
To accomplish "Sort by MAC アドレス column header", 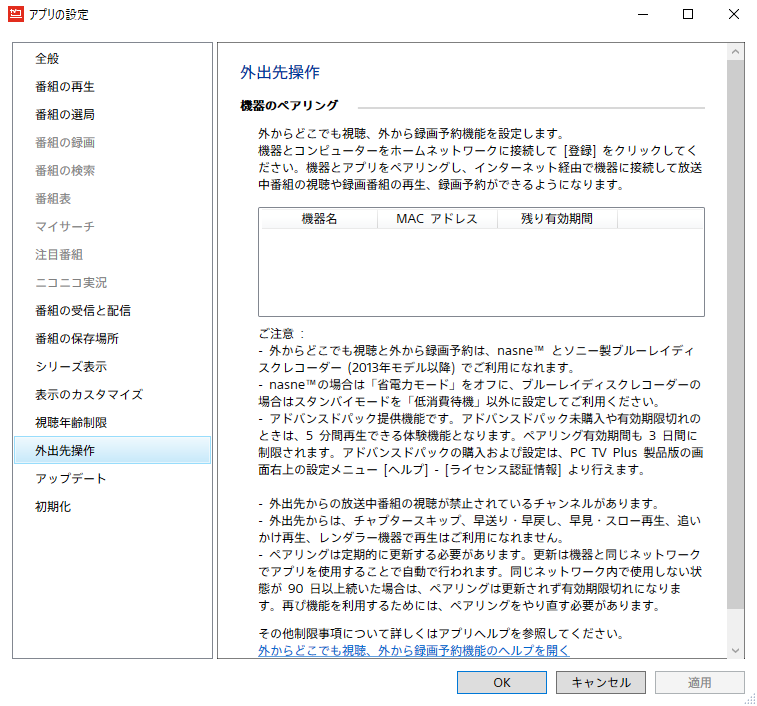I will (x=437, y=219).
